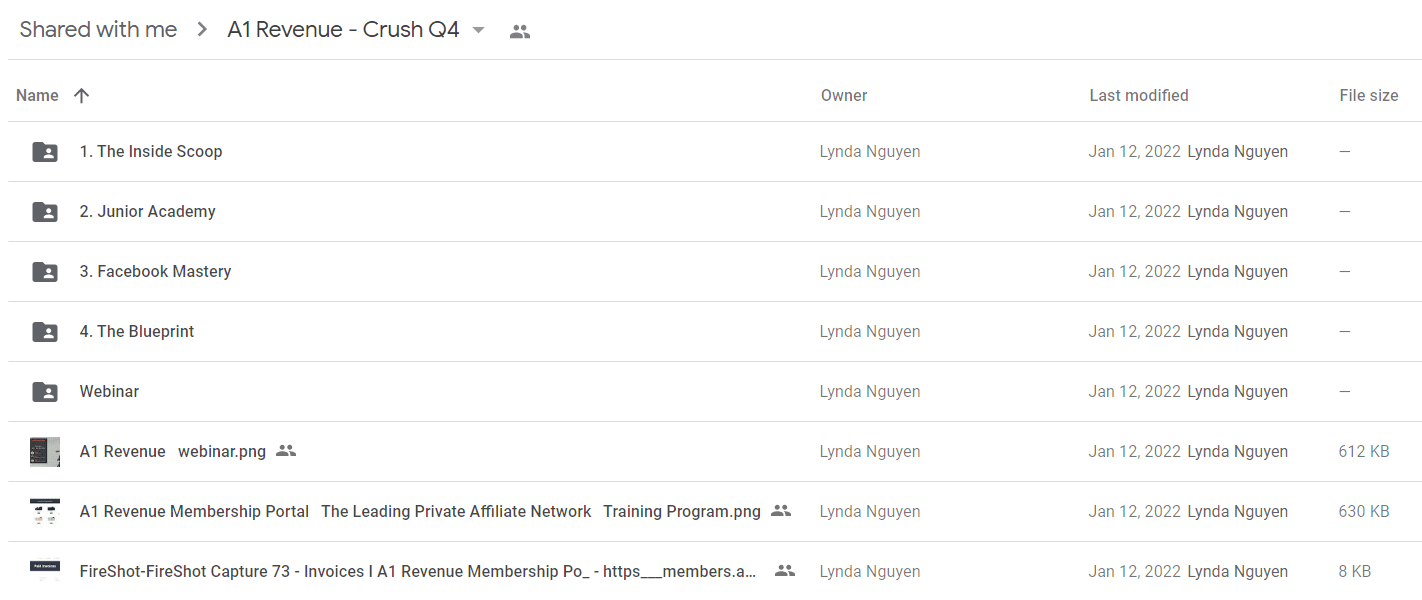1422x600 pixels.
Task: Click Jan 12, 2022 date in Junior Academy row
Action: point(1135,212)
